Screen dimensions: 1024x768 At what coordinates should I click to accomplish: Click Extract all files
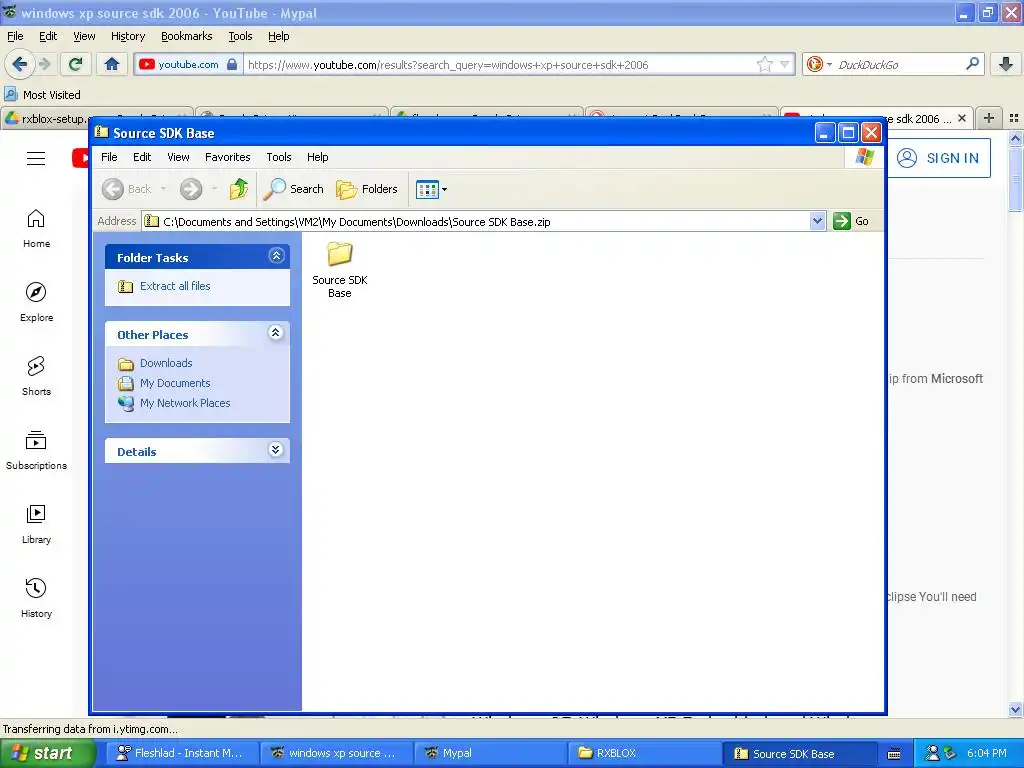point(175,286)
